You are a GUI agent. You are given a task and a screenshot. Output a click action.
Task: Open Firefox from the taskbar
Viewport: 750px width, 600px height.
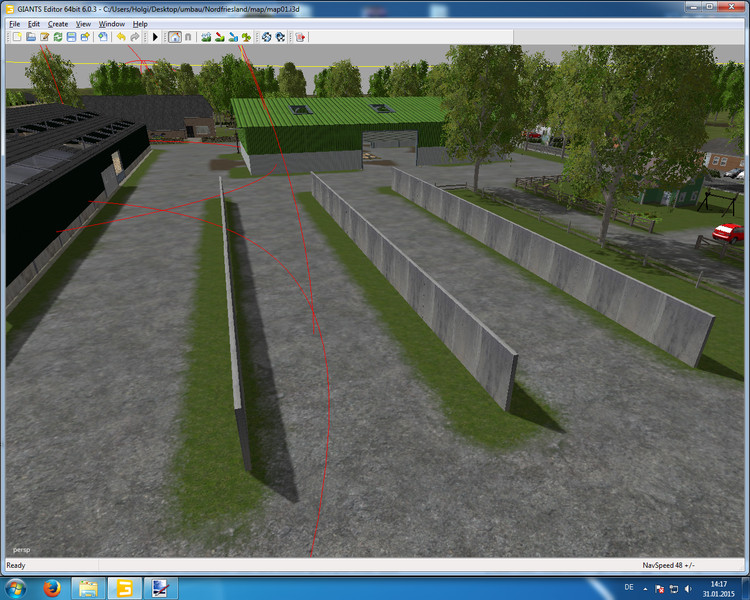[x=51, y=588]
